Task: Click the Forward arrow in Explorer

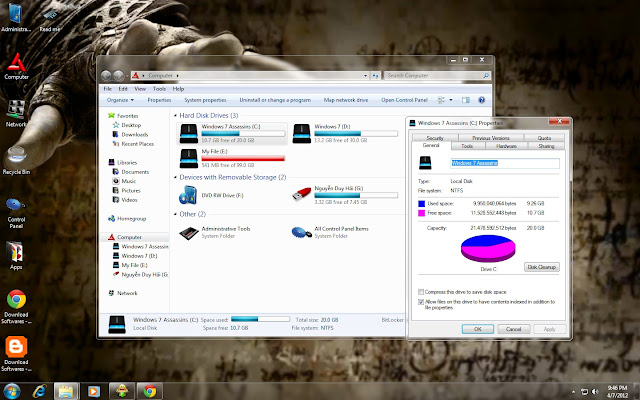Action: (x=118, y=76)
